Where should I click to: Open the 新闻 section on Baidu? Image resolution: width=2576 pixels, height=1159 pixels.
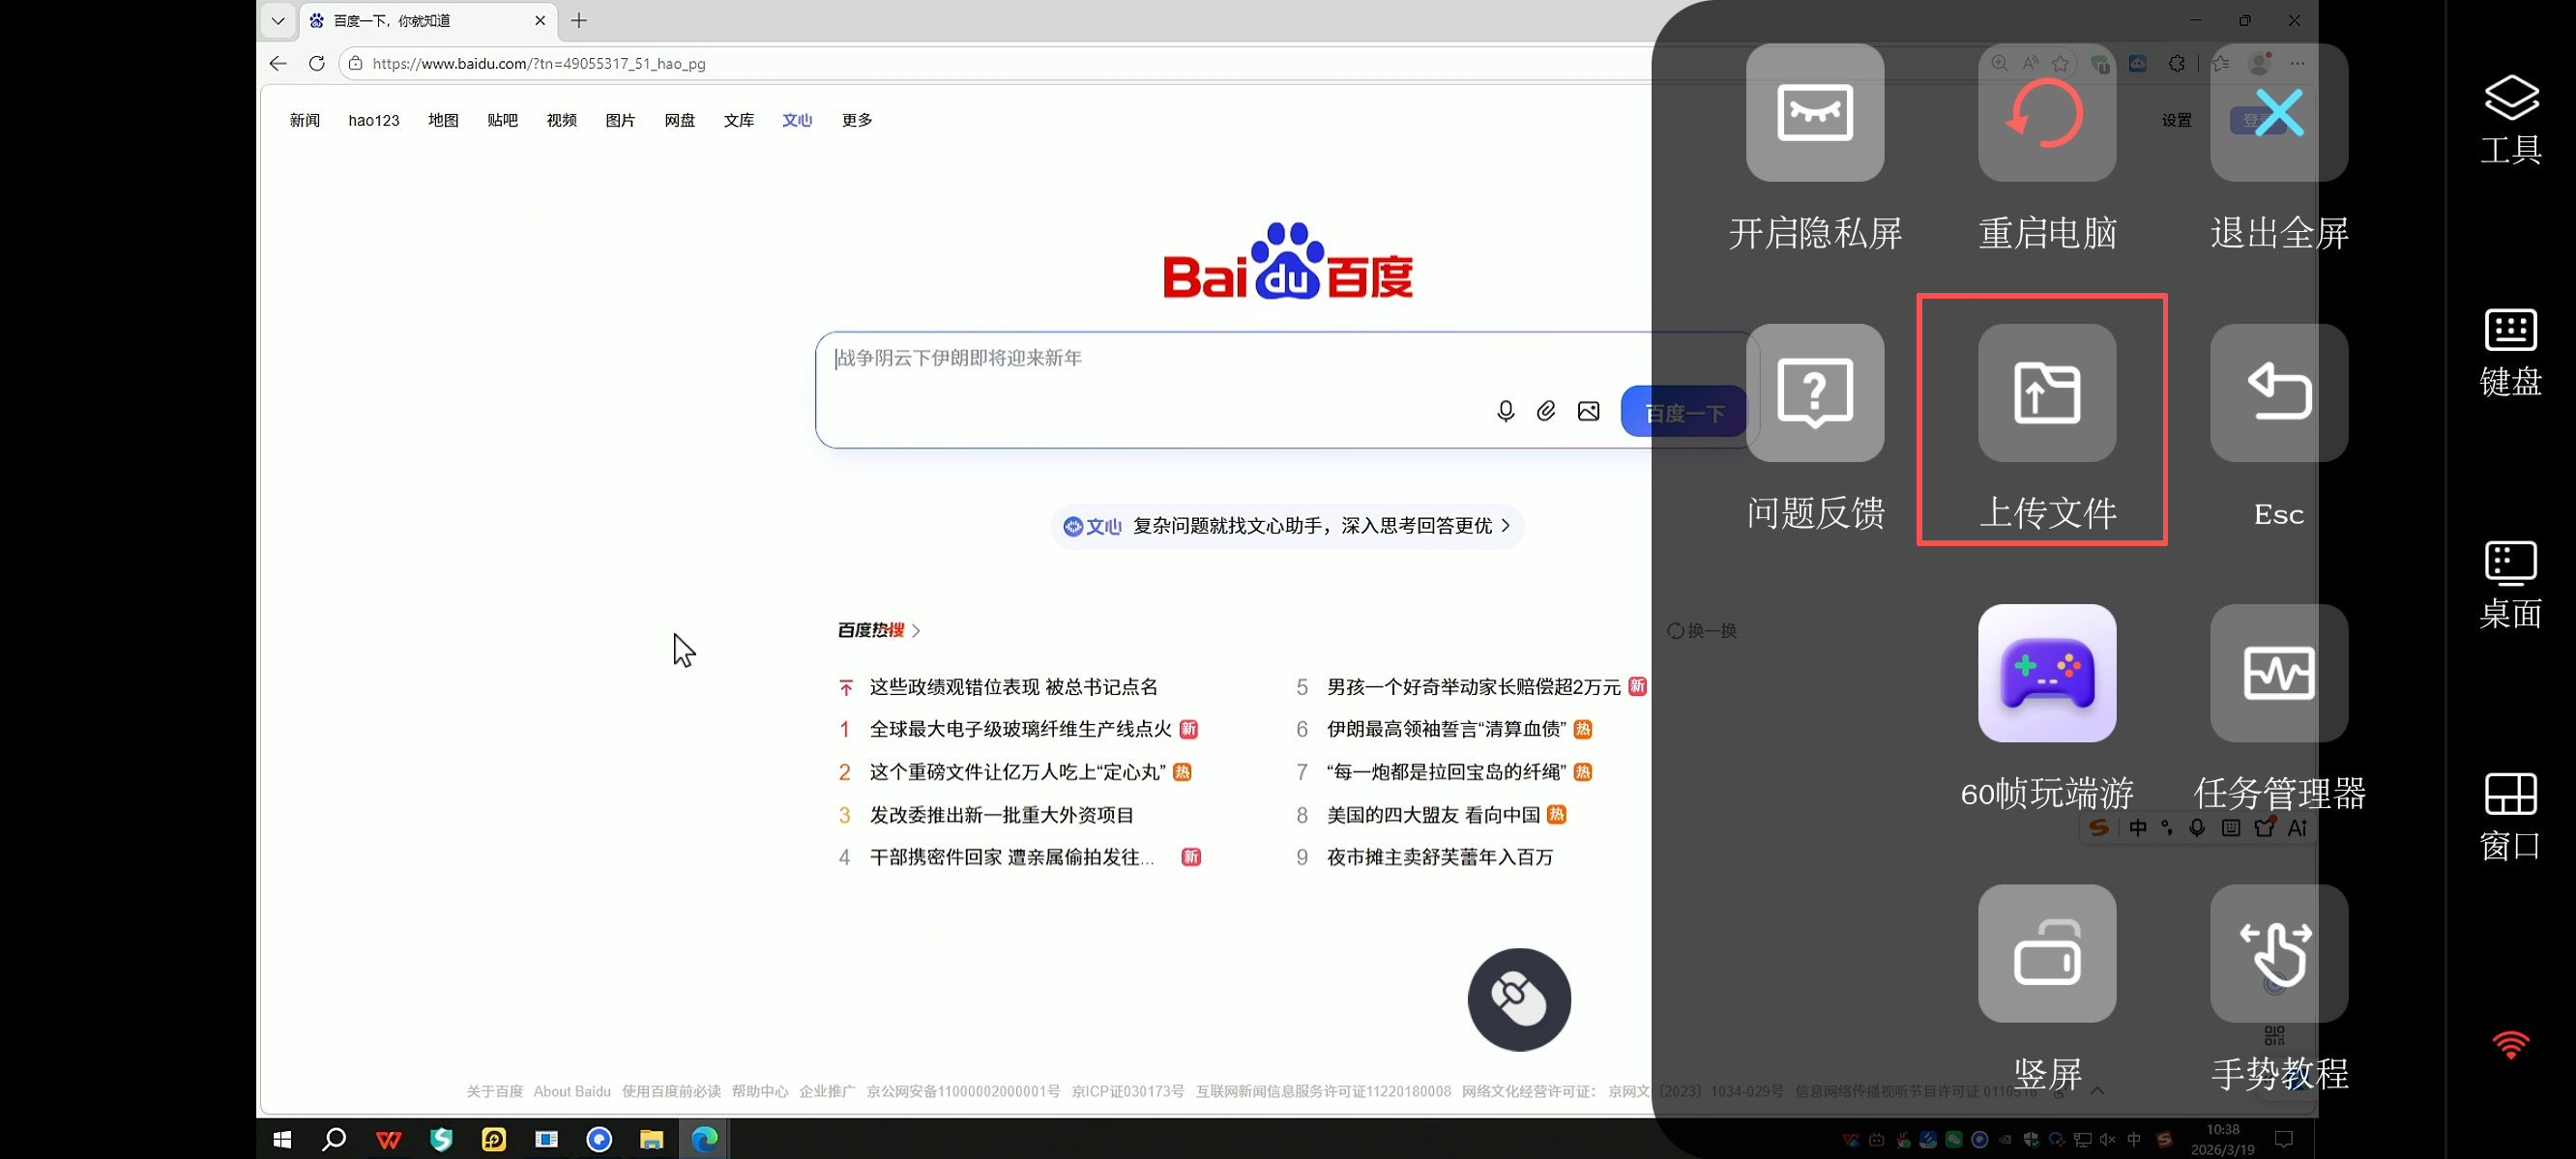coord(305,120)
